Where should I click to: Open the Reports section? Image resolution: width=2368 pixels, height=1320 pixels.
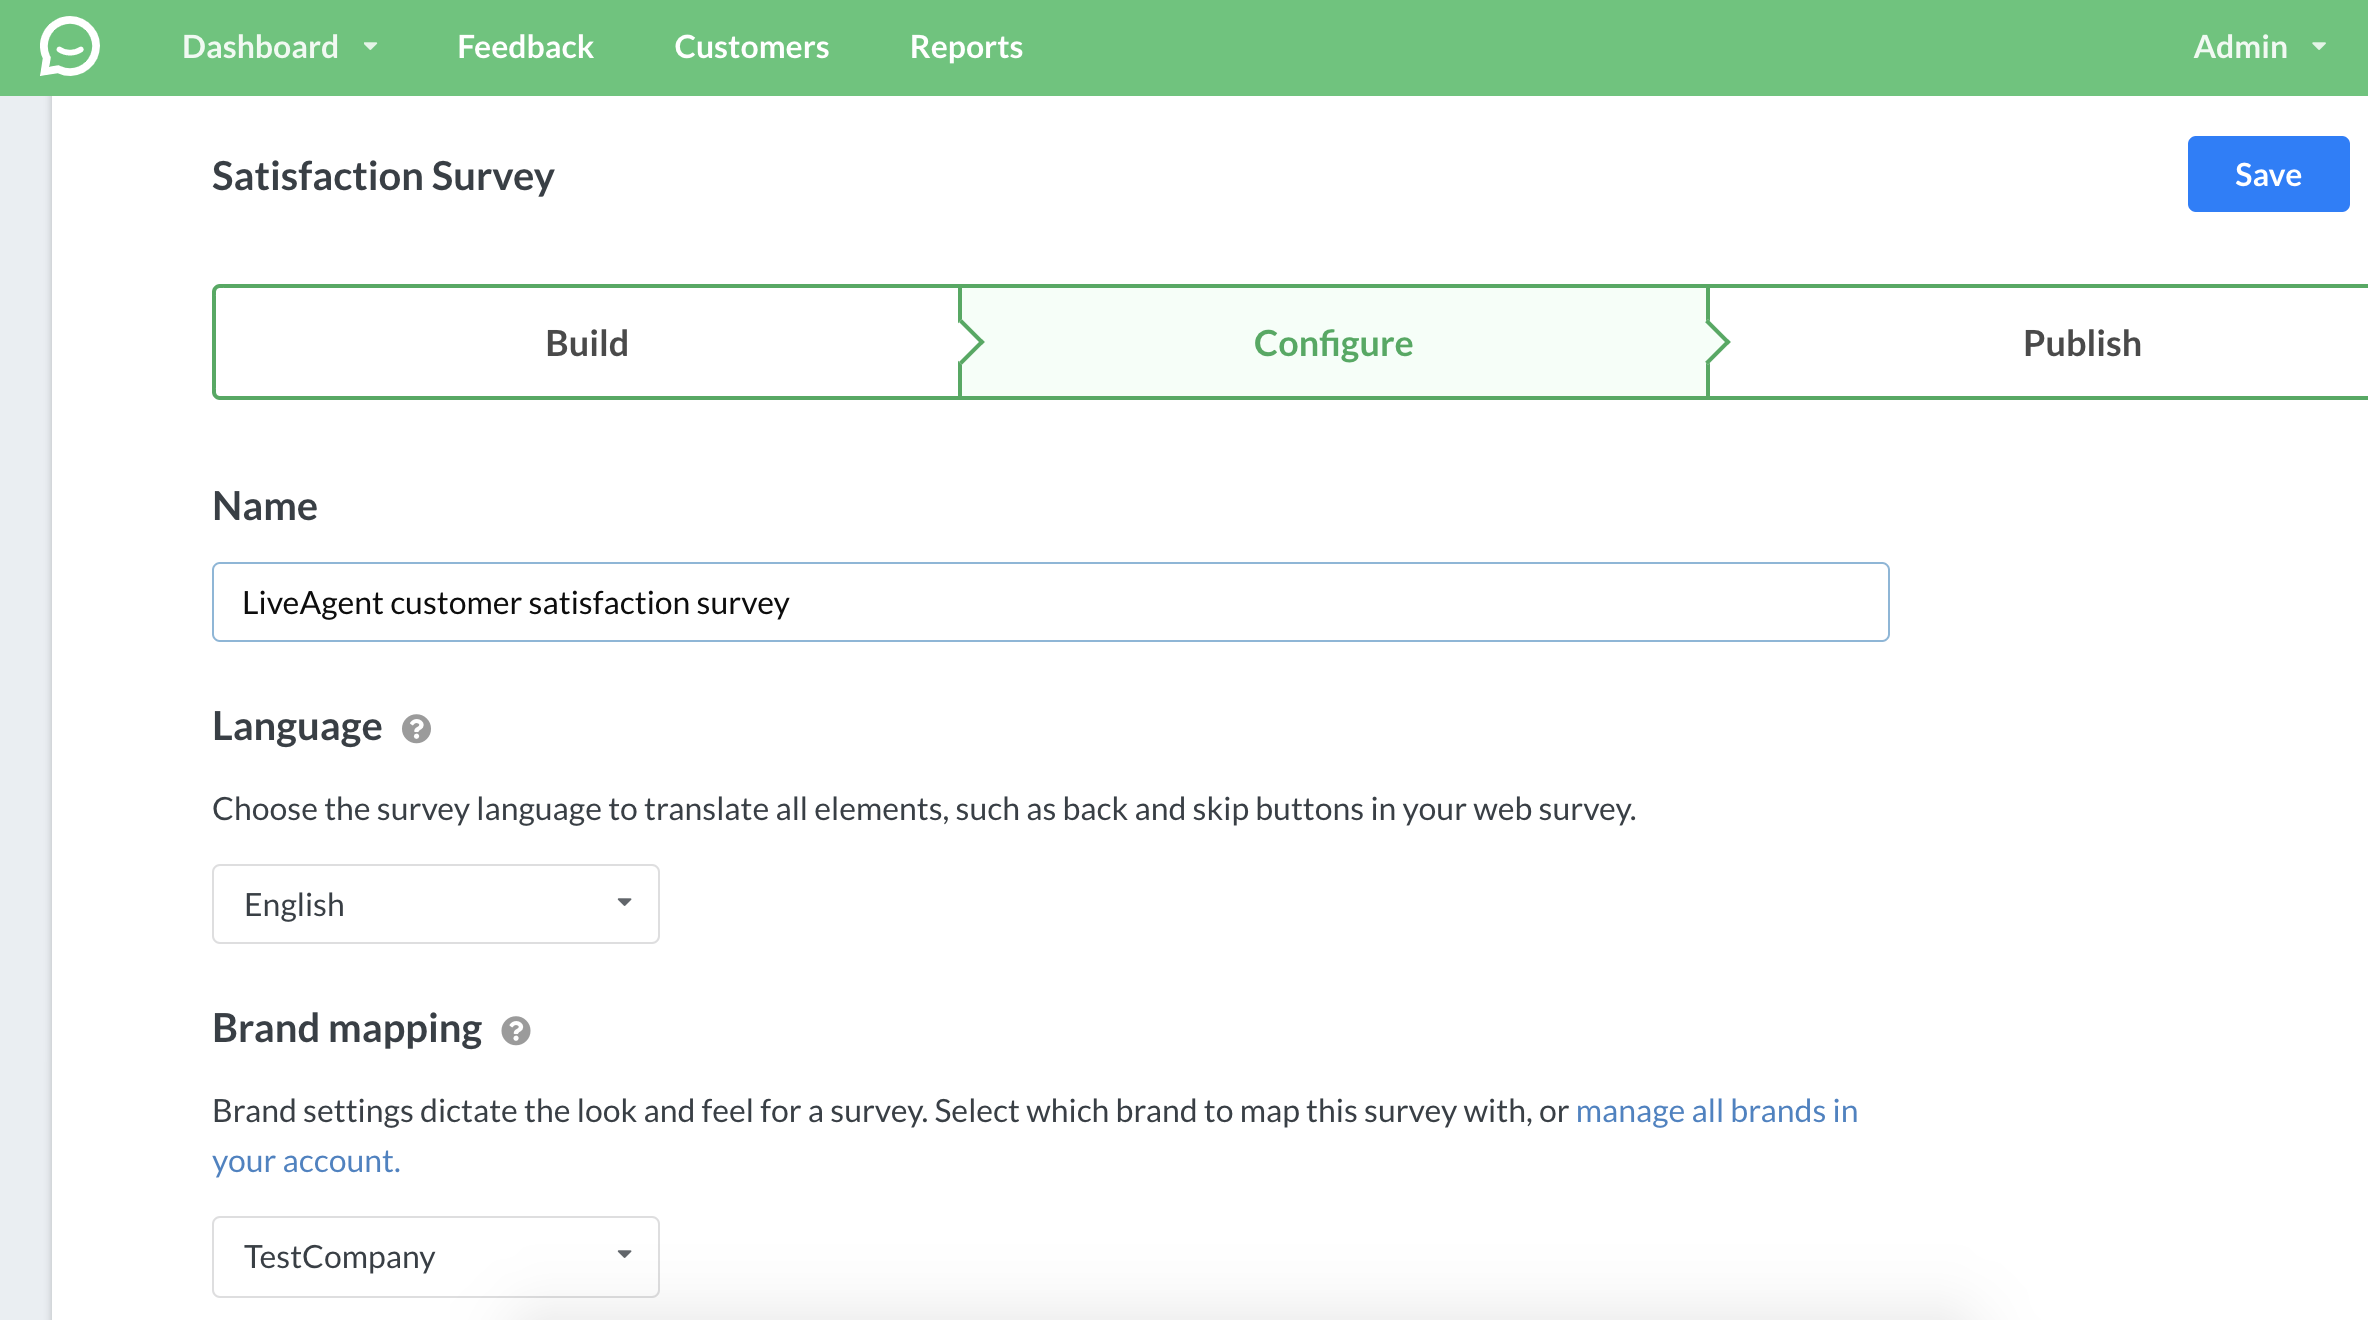[966, 47]
